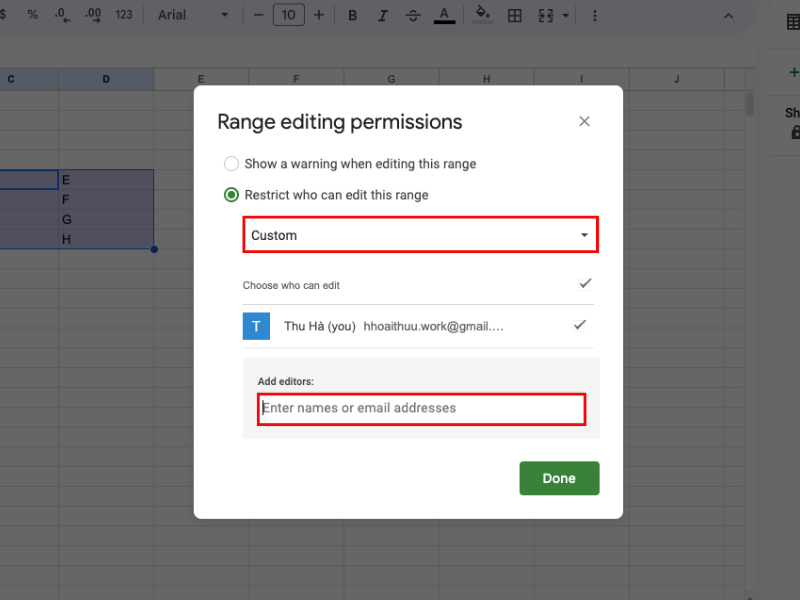Click the percent format icon
Image resolution: width=800 pixels, height=600 pixels.
click(x=33, y=16)
